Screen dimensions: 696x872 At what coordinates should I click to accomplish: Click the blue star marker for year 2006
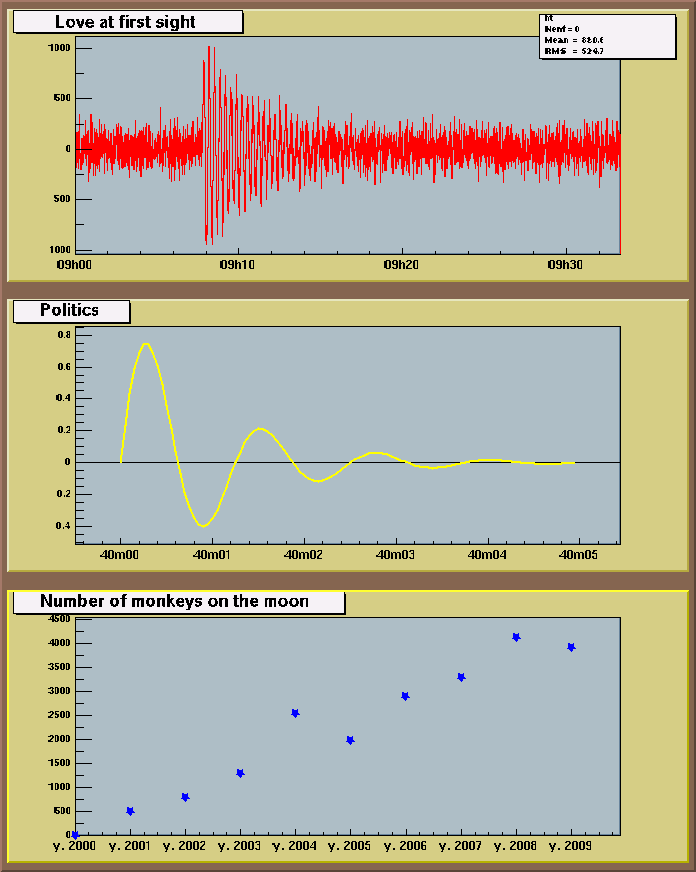click(405, 696)
